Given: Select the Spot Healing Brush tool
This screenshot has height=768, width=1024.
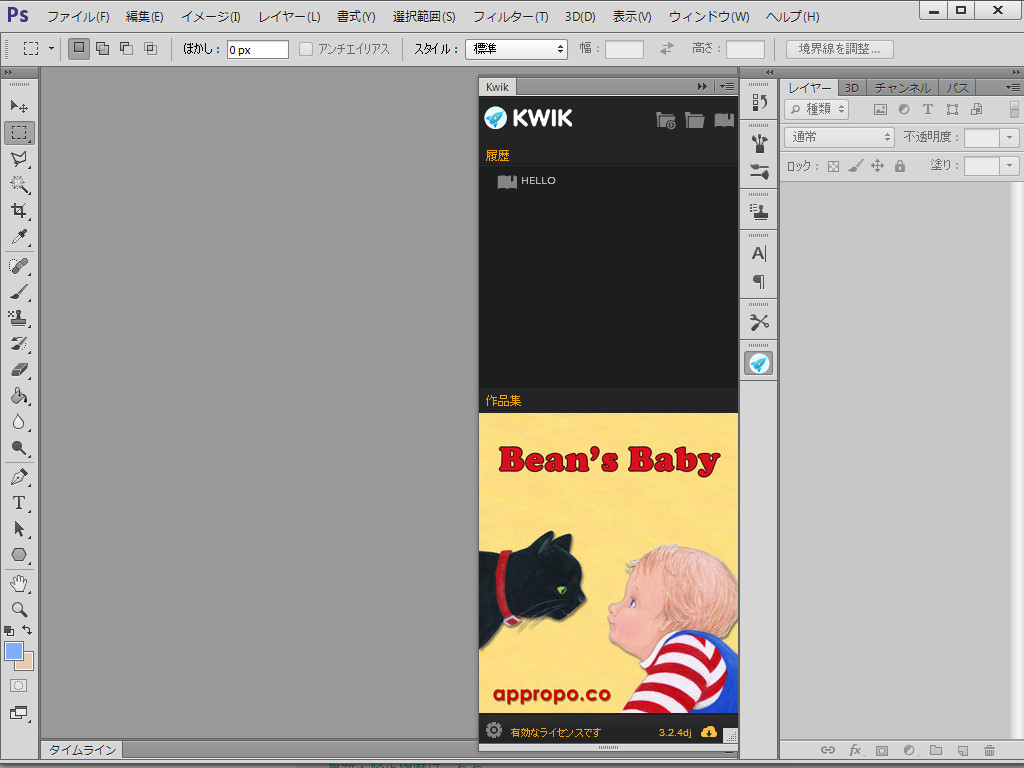Looking at the screenshot, I should (19, 266).
